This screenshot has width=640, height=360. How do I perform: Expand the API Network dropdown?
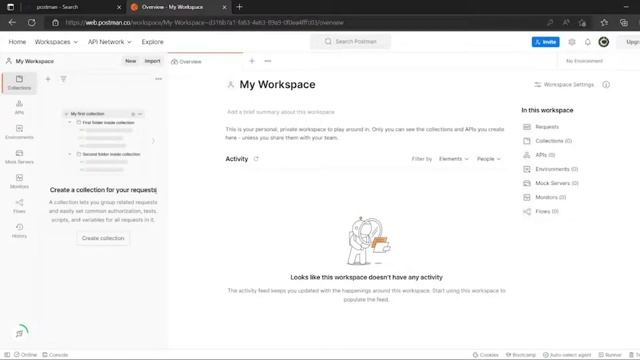[x=110, y=42]
